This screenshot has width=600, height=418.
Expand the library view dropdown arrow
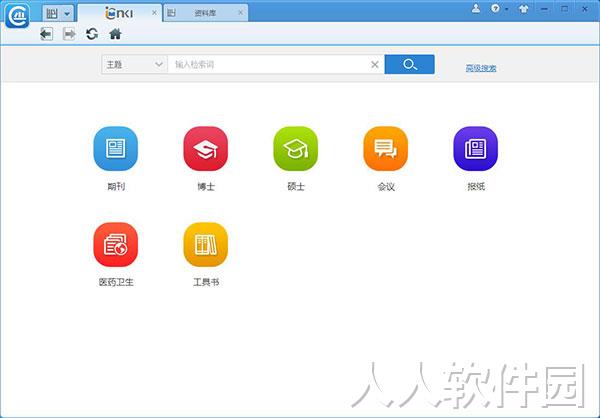tap(67, 14)
